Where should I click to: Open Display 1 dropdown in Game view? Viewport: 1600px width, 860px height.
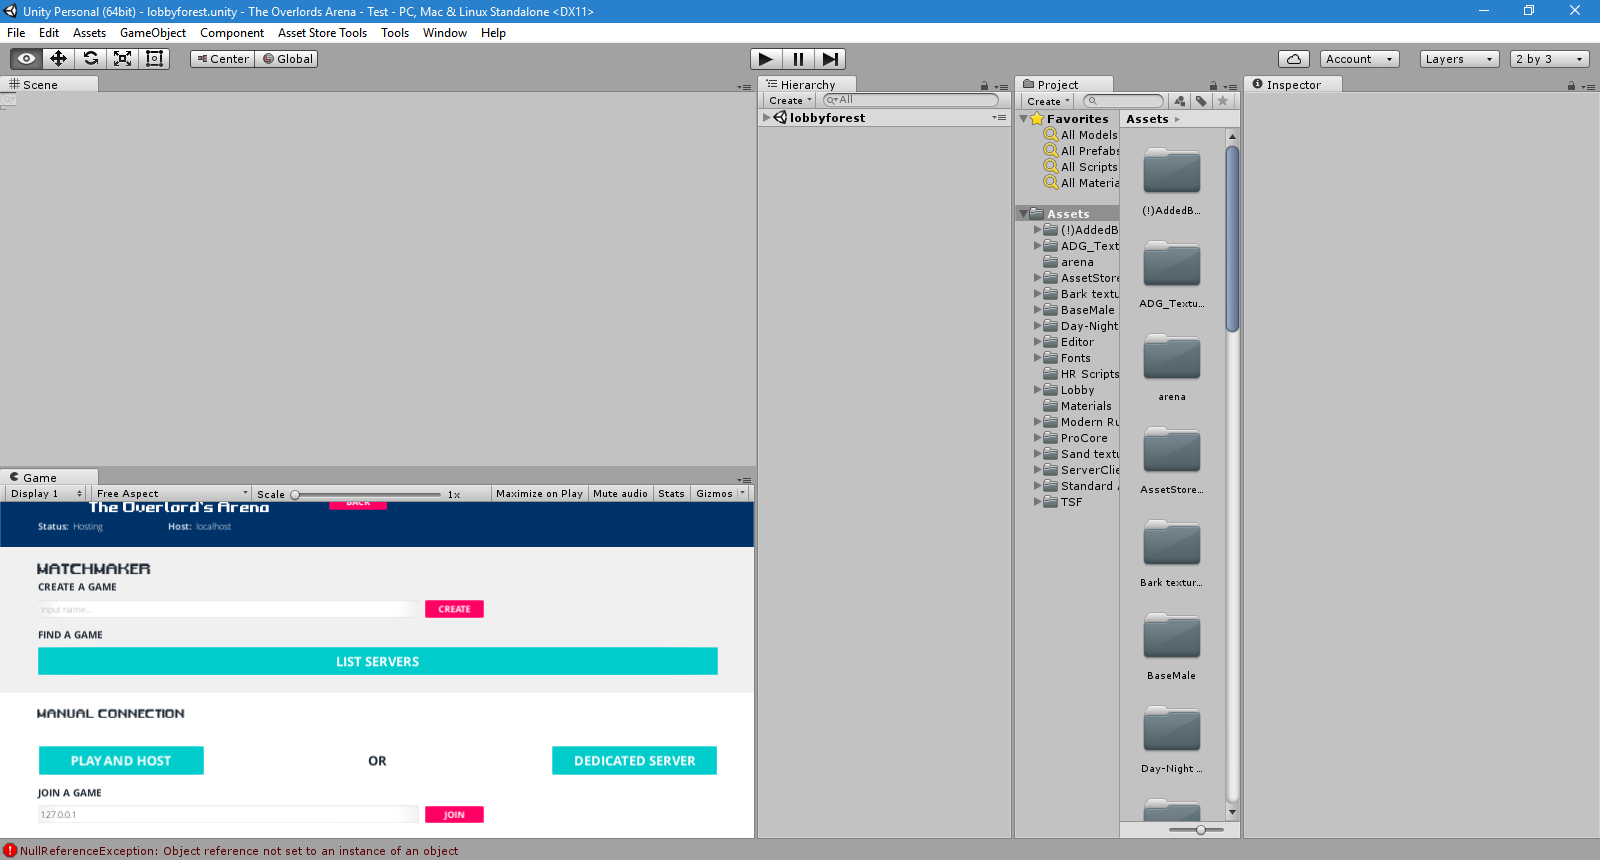pyautogui.click(x=46, y=494)
